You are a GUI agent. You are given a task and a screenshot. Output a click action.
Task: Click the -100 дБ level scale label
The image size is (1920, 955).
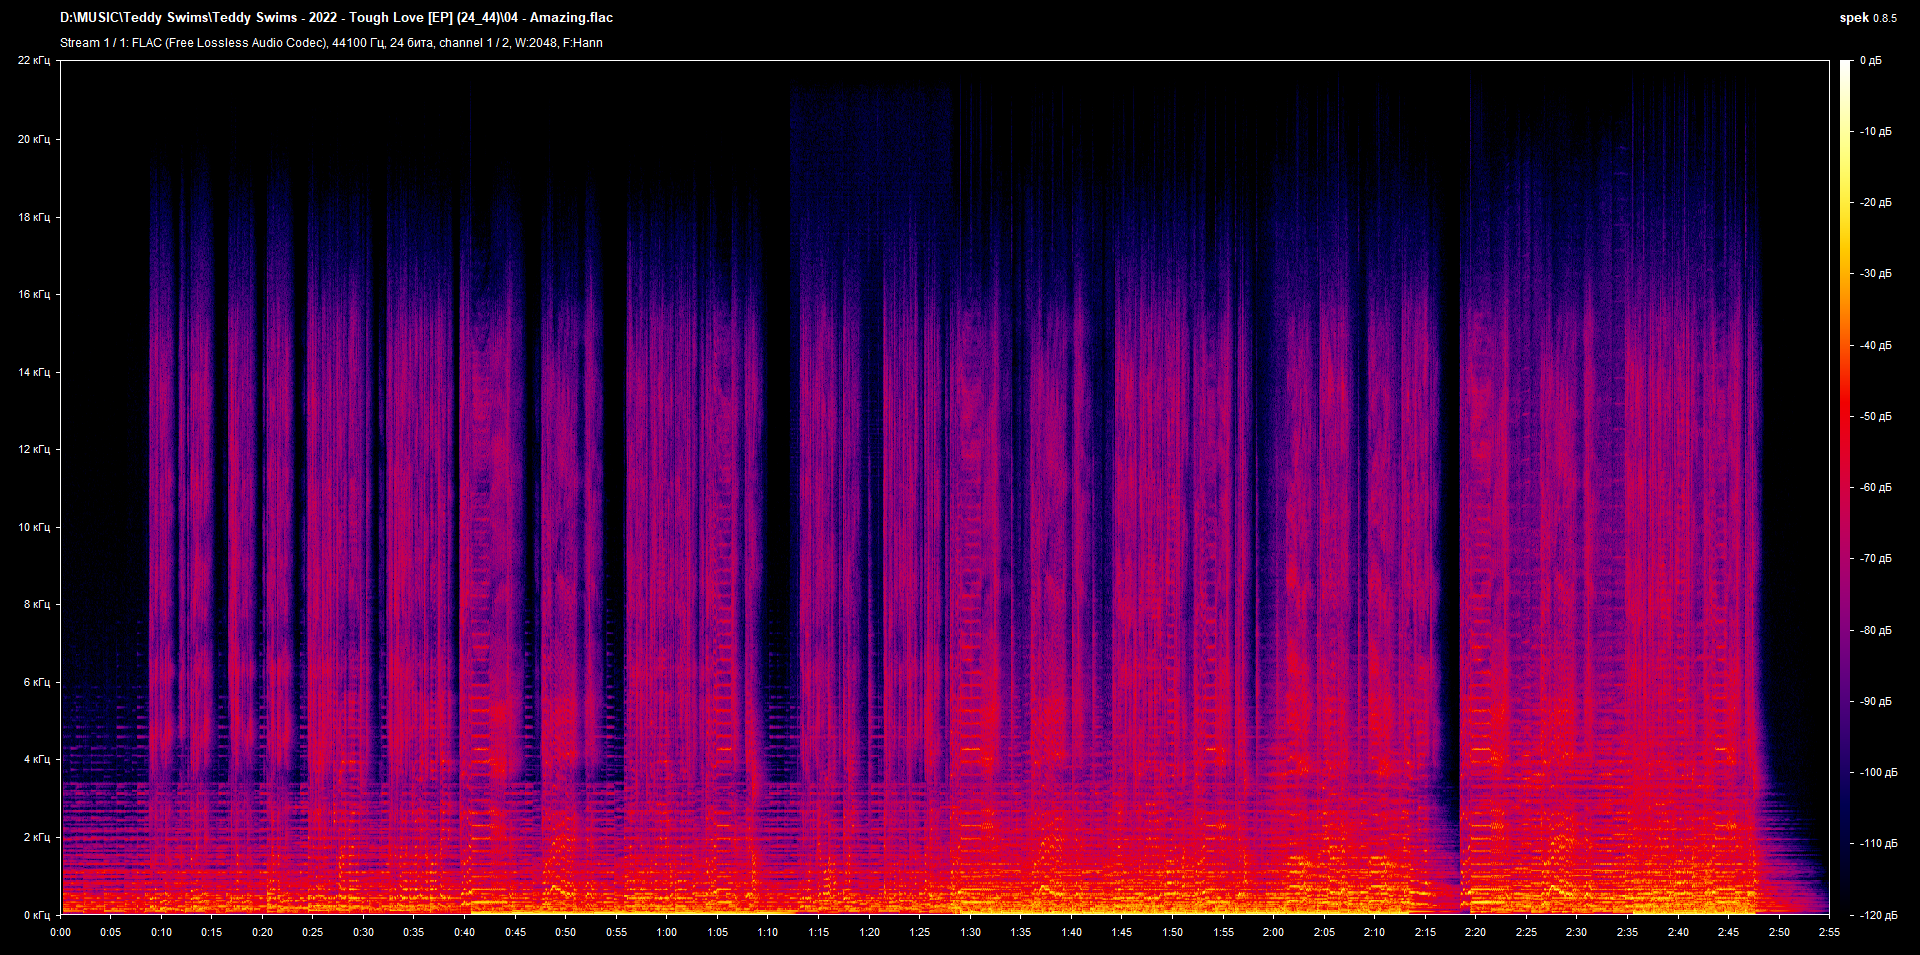[1878, 773]
